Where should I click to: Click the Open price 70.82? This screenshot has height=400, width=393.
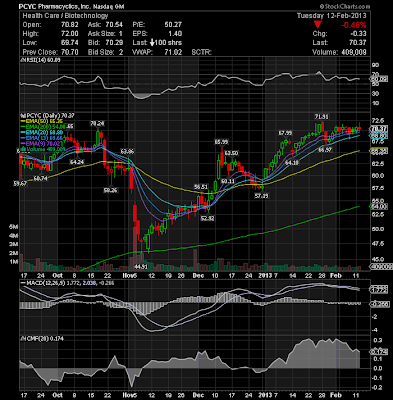(70, 25)
